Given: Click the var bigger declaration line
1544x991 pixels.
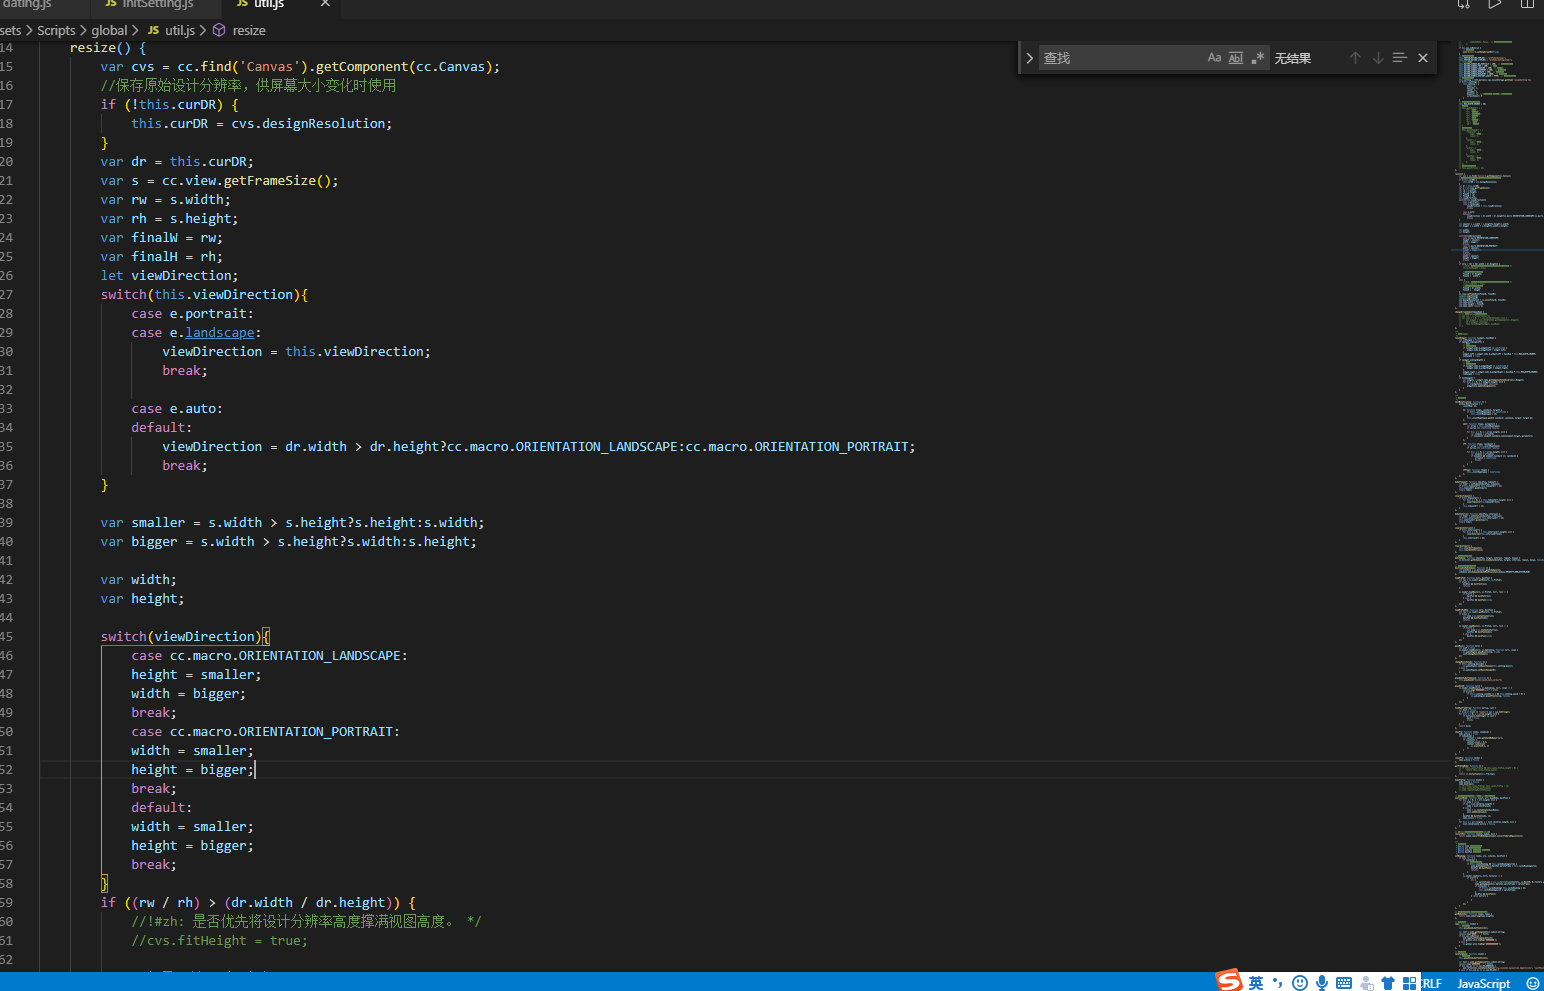Looking at the screenshot, I should [288, 542].
